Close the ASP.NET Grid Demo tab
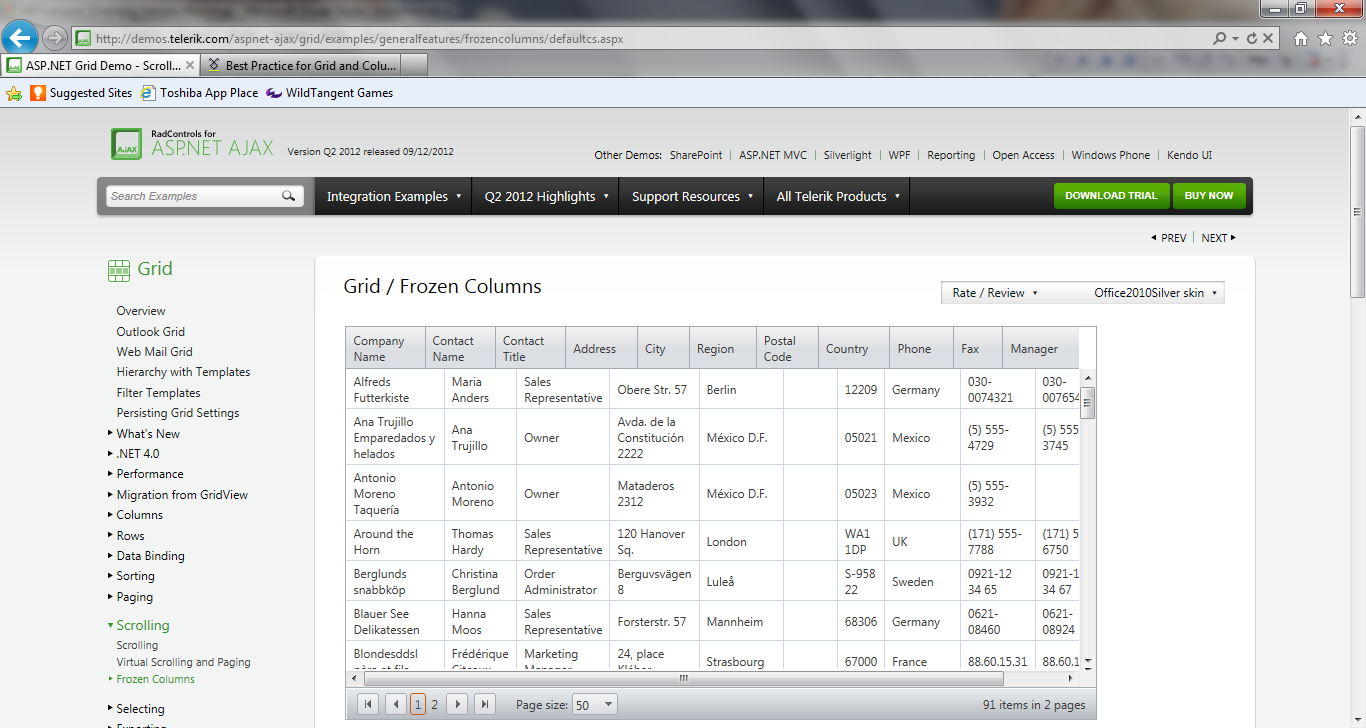This screenshot has width=1366, height=728. pos(190,66)
